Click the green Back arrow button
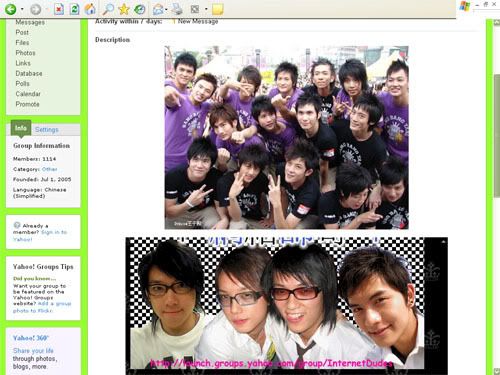Viewport: 500px width, 375px height. click(10, 9)
